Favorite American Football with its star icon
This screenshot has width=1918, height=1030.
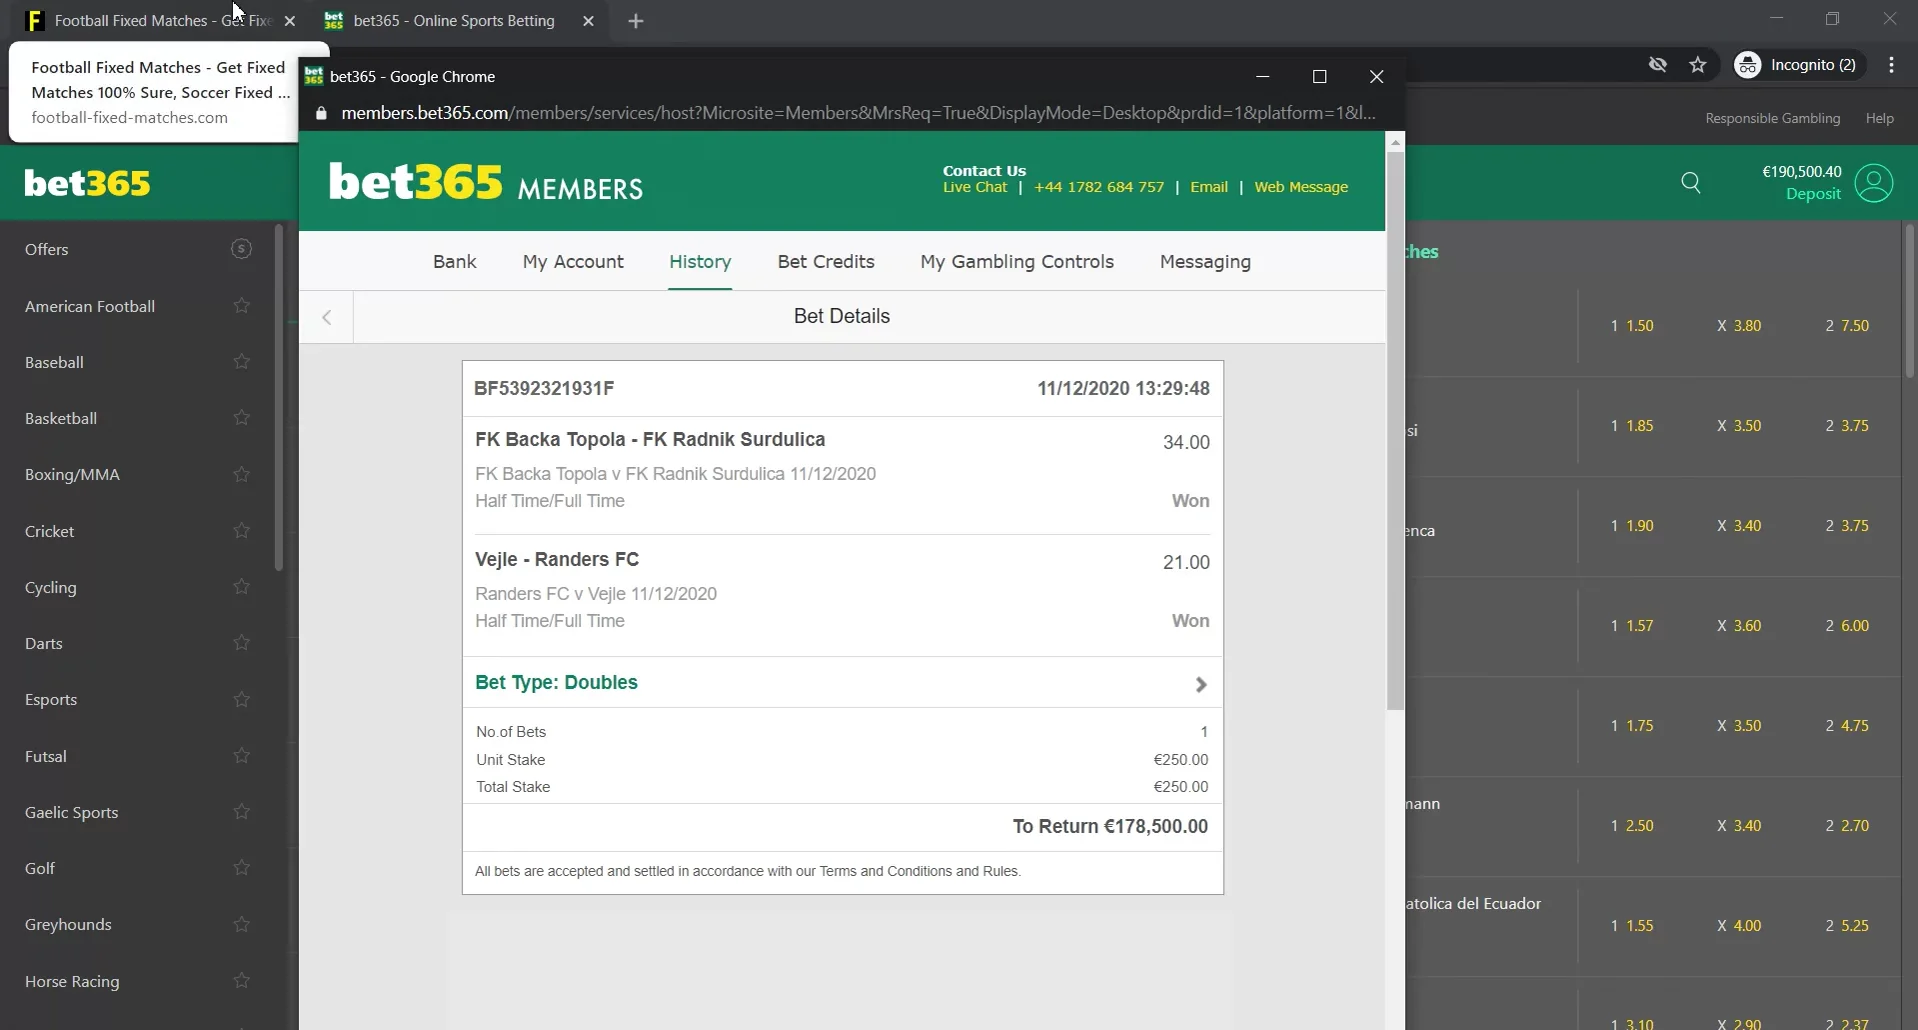241,306
